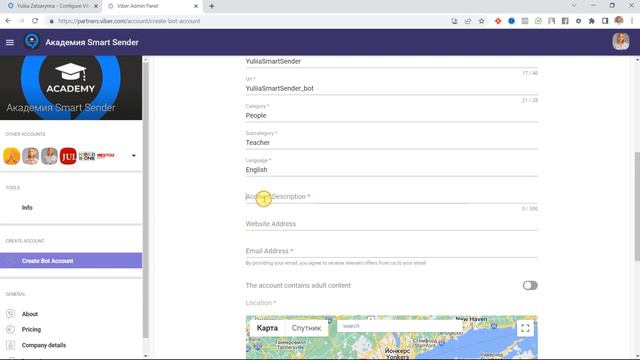Viewport: 640px width, 360px height.
Task: Open Create Bot Account in sidebar
Action: (x=71, y=260)
